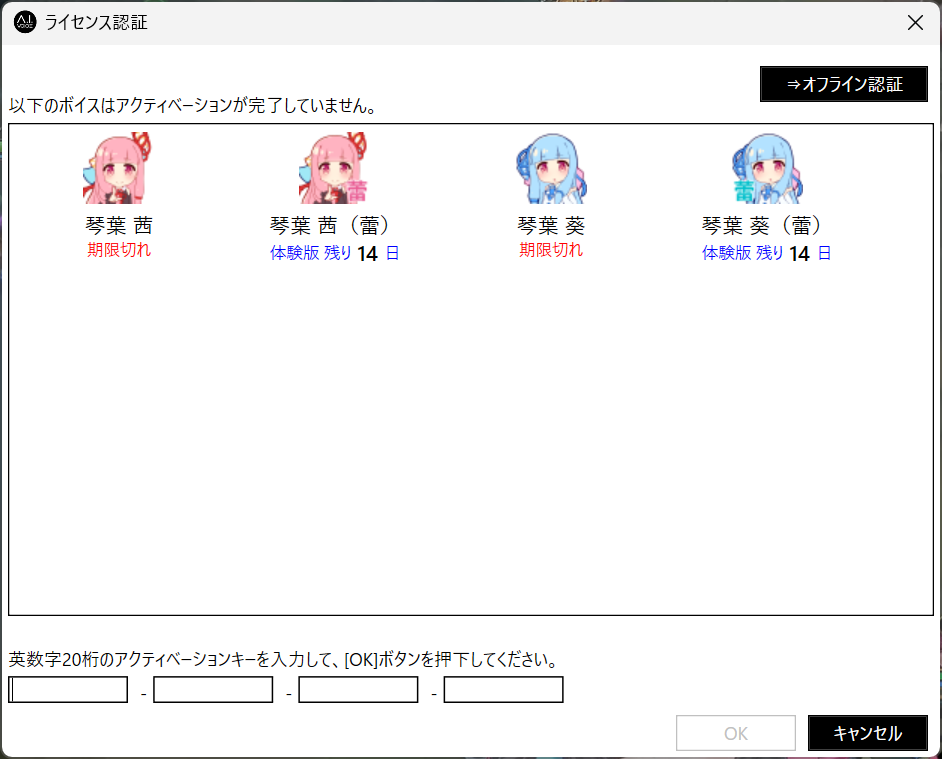Select the 琴葉 茜（蕾） character avatar
The width and height of the screenshot is (942, 759).
[x=334, y=168]
